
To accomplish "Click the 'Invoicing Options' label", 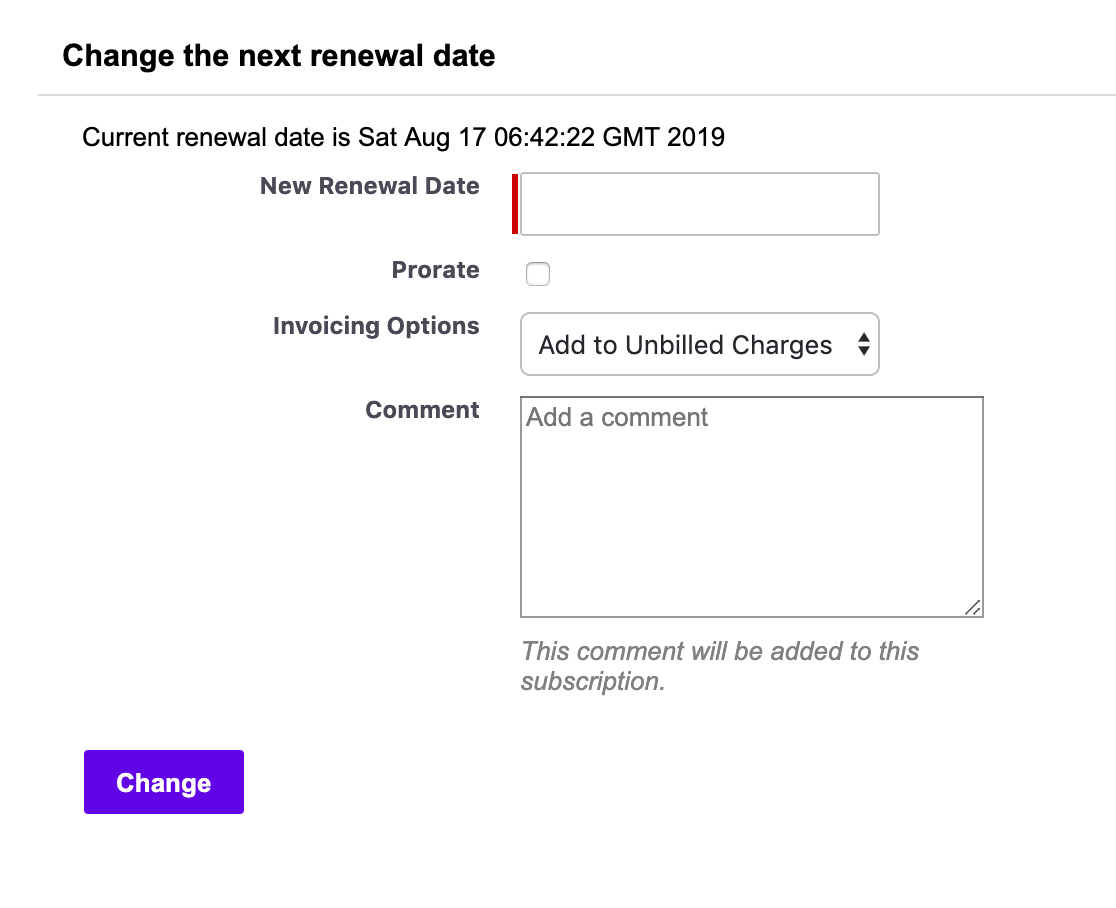I will click(x=376, y=326).
